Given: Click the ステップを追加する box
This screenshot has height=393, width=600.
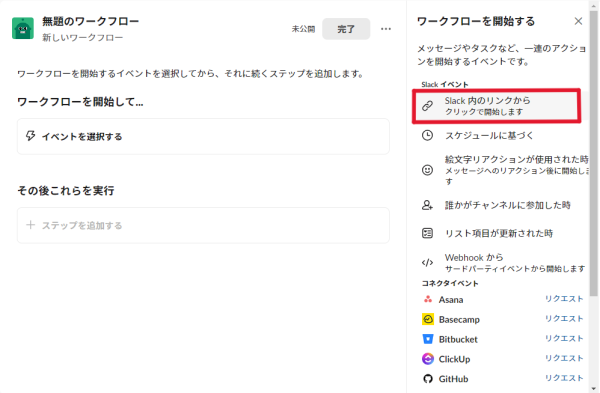Looking at the screenshot, I should (x=203, y=225).
